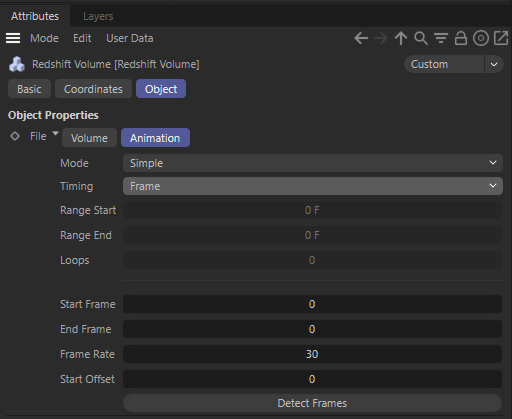The height and width of the screenshot is (419, 512).
Task: Click the filter lines icon
Action: 441,38
